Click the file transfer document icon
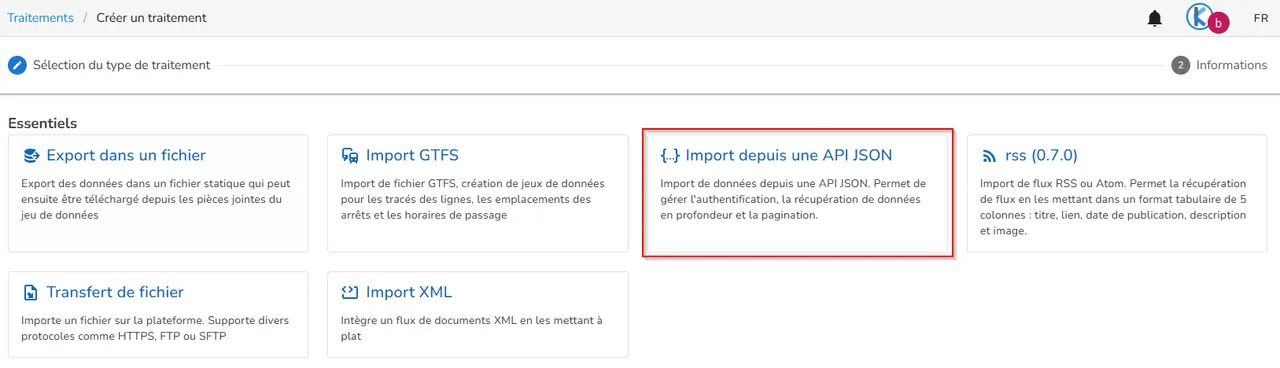 tap(31, 293)
